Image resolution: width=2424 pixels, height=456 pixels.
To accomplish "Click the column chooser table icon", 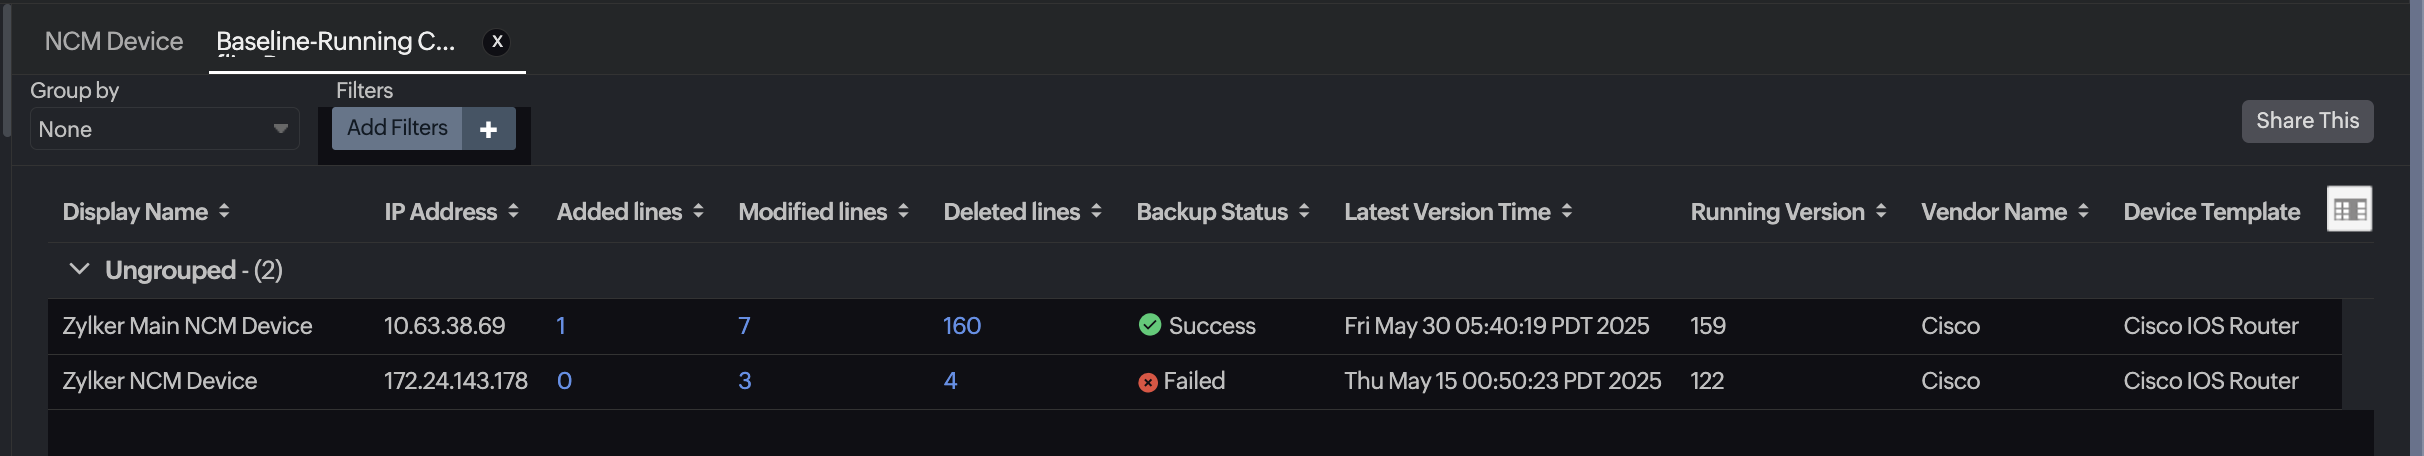I will (x=2349, y=209).
